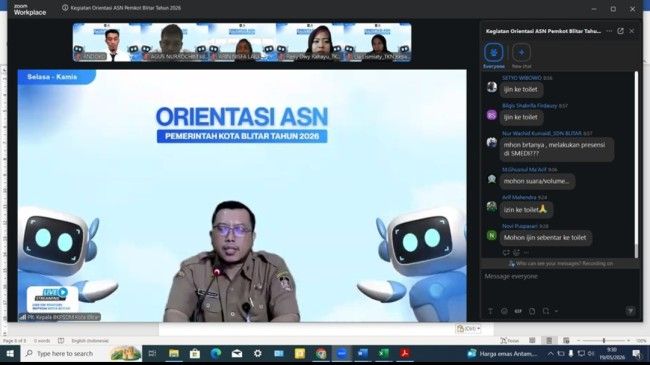Screen dimensions: 650x365
Task: Click SETYO WIBOWO's avatar in the chat
Action: (x=492, y=87)
